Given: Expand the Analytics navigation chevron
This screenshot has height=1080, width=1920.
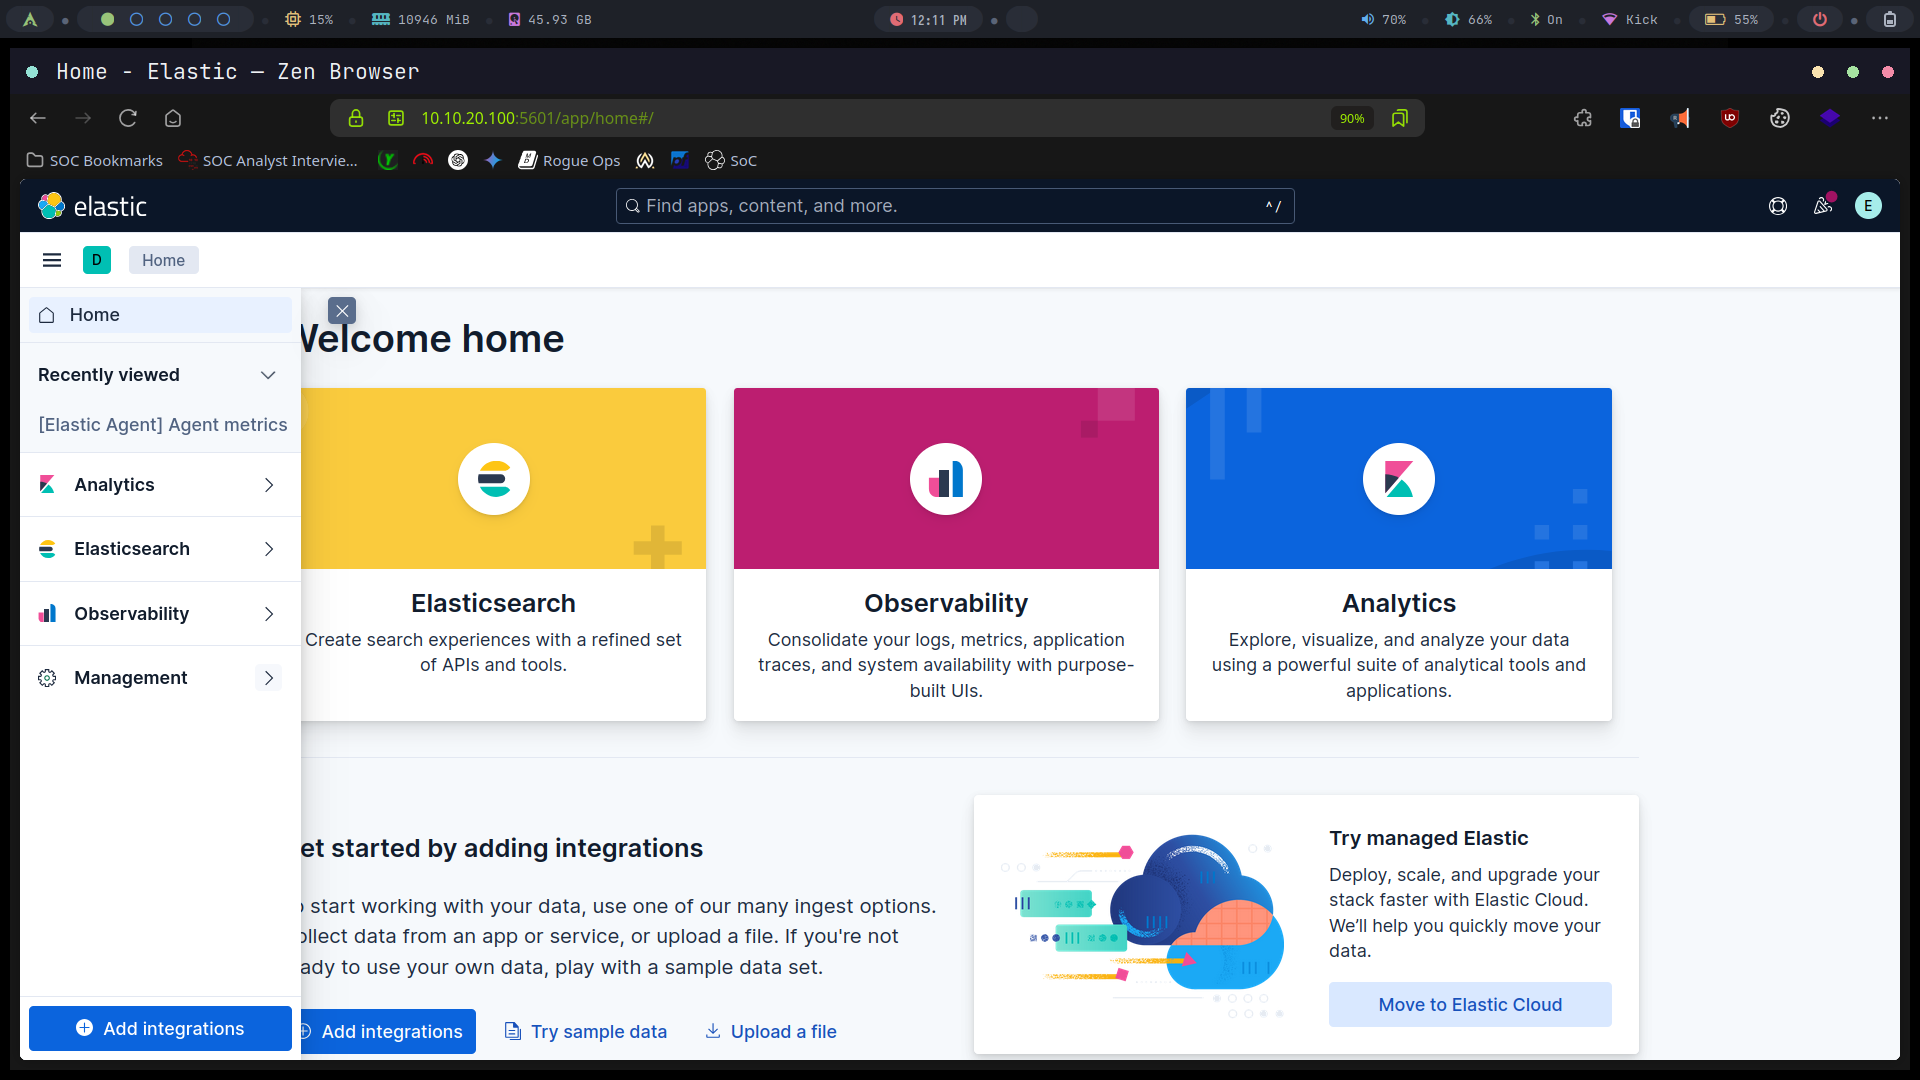Looking at the screenshot, I should point(269,485).
